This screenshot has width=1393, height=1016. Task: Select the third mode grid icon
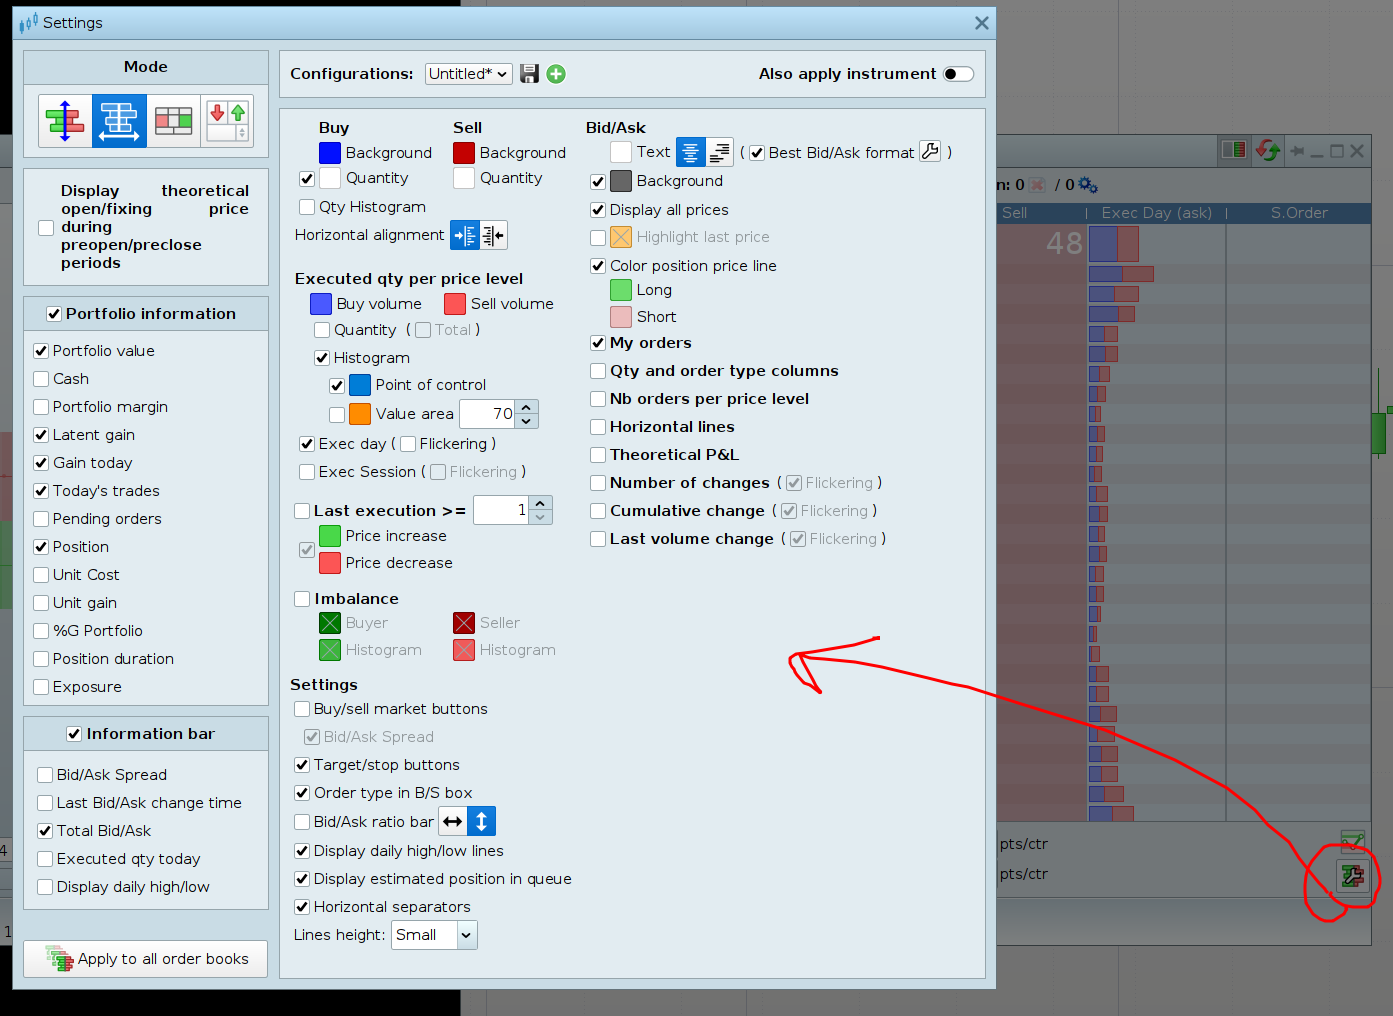(173, 121)
